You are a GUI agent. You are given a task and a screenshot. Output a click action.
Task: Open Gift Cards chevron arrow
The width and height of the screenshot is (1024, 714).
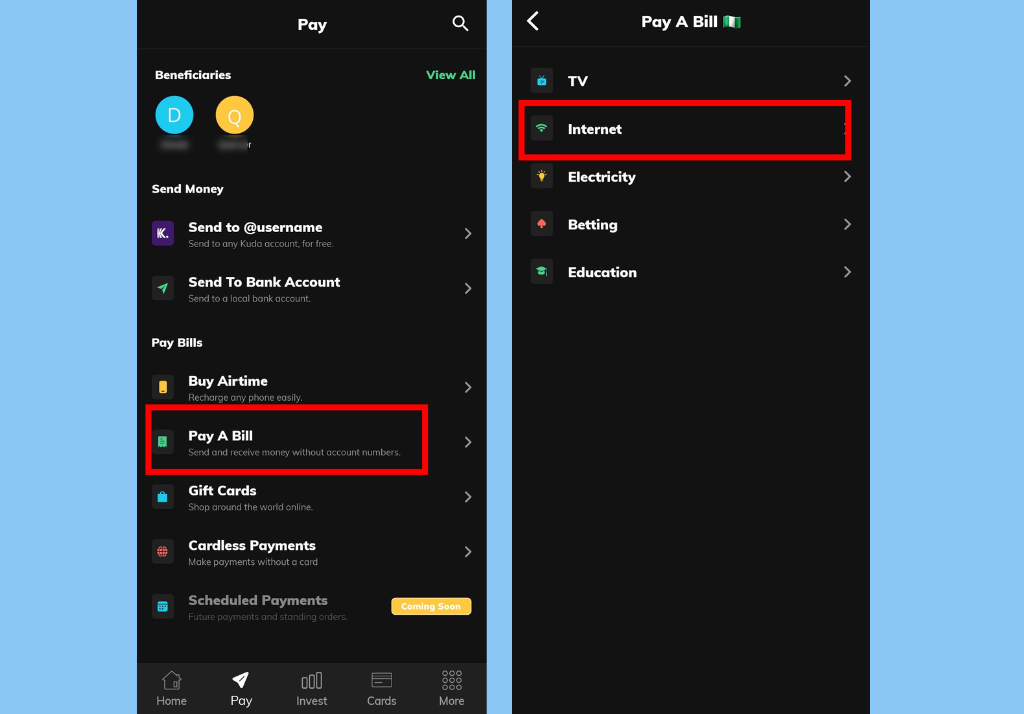tap(468, 497)
